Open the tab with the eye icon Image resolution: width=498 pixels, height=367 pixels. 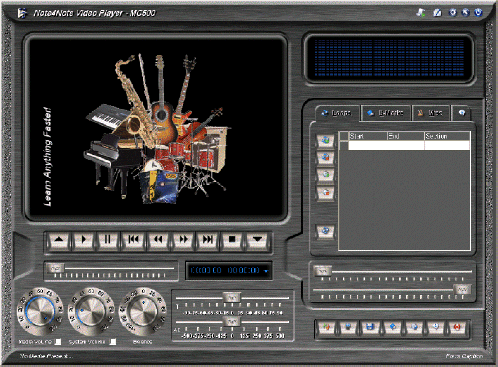tap(461, 113)
